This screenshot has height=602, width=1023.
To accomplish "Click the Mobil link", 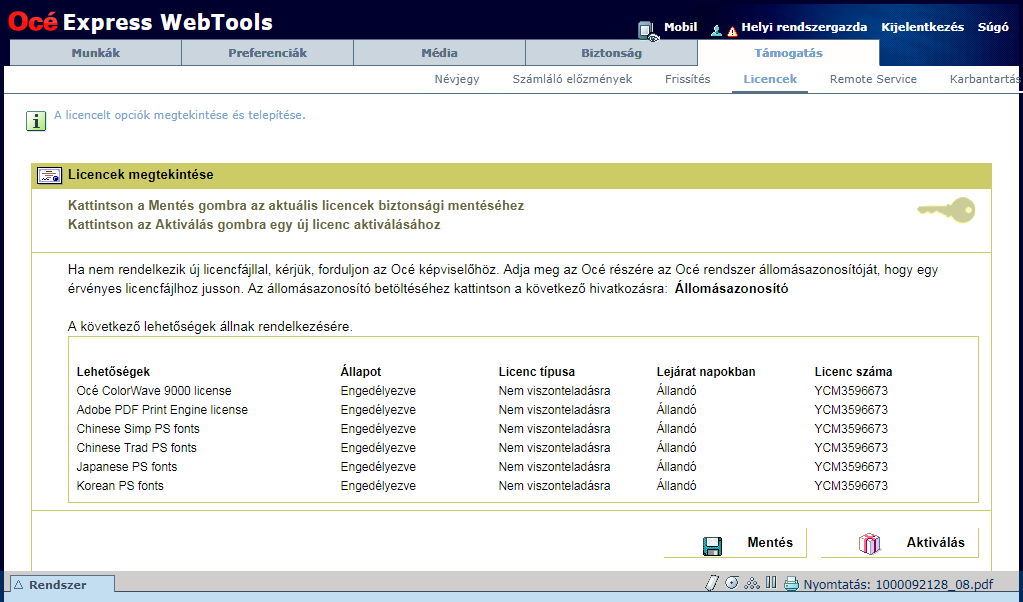I will (680, 27).
